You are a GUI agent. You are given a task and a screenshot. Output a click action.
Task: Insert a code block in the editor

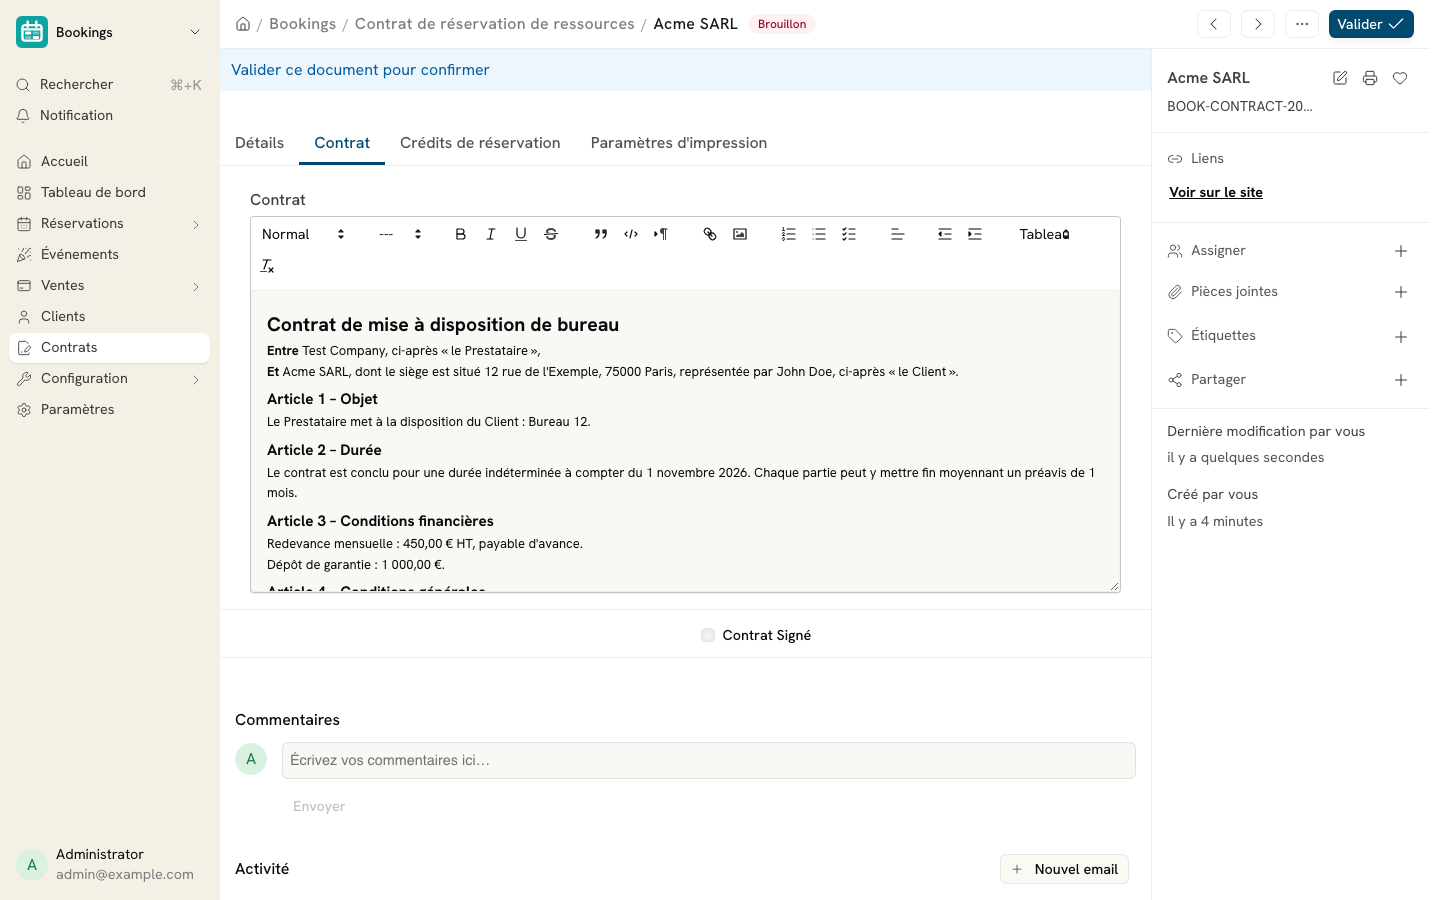[x=630, y=234]
